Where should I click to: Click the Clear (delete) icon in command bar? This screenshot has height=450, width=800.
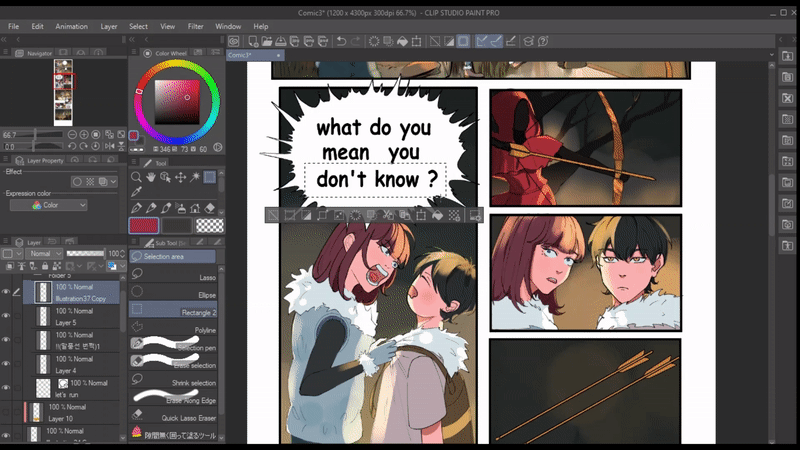coord(374,41)
